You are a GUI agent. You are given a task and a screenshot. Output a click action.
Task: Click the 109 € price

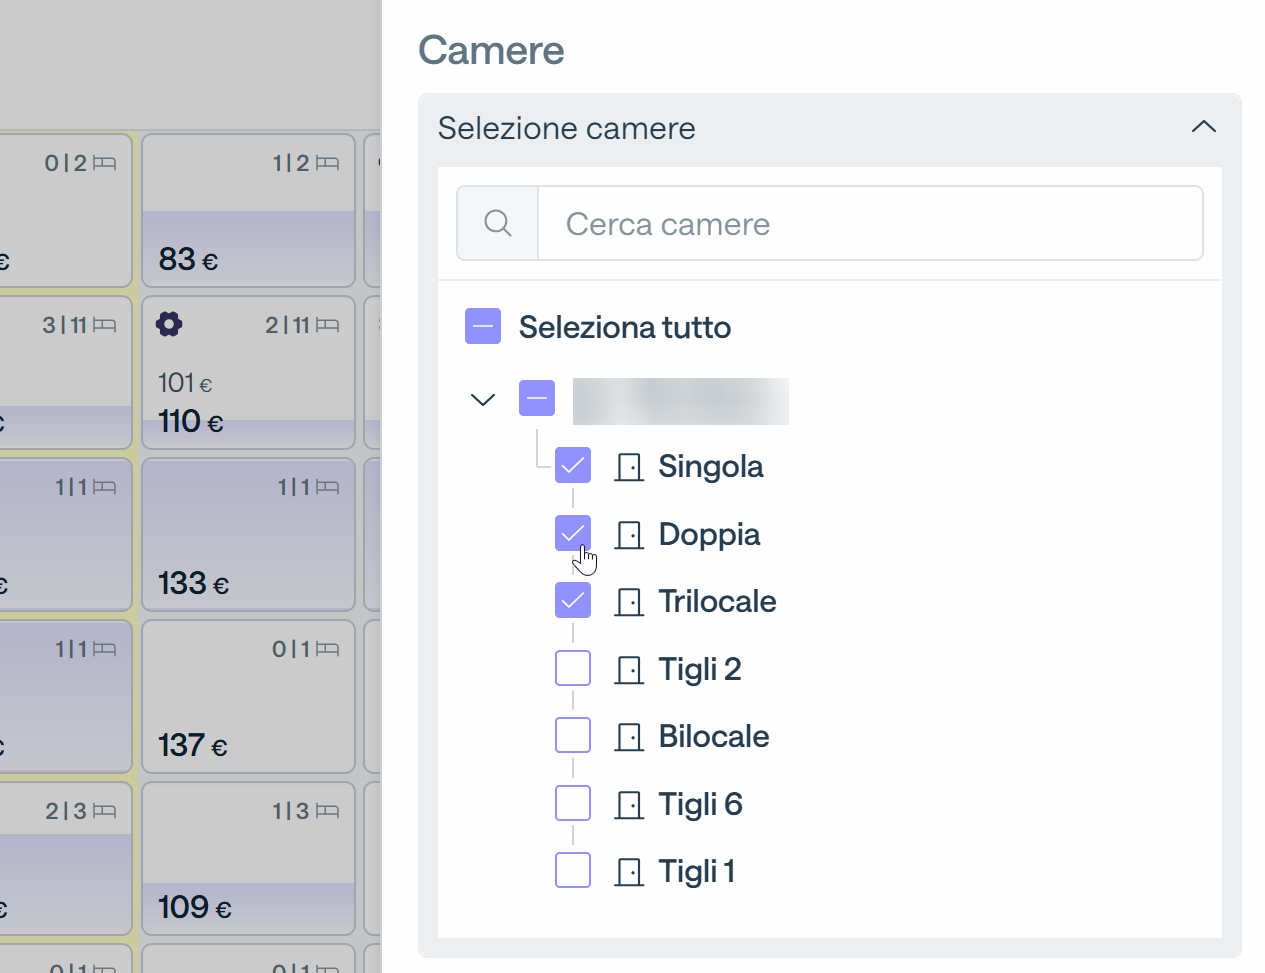[195, 908]
